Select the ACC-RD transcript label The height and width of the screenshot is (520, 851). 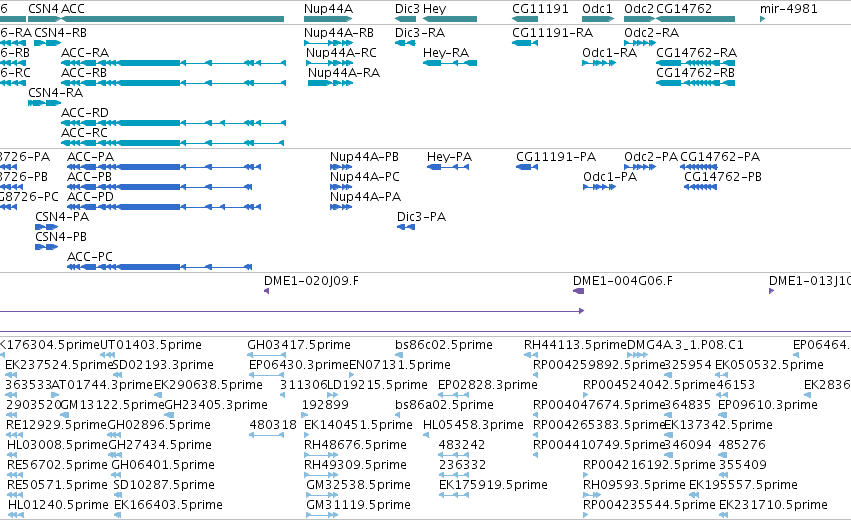click(85, 113)
